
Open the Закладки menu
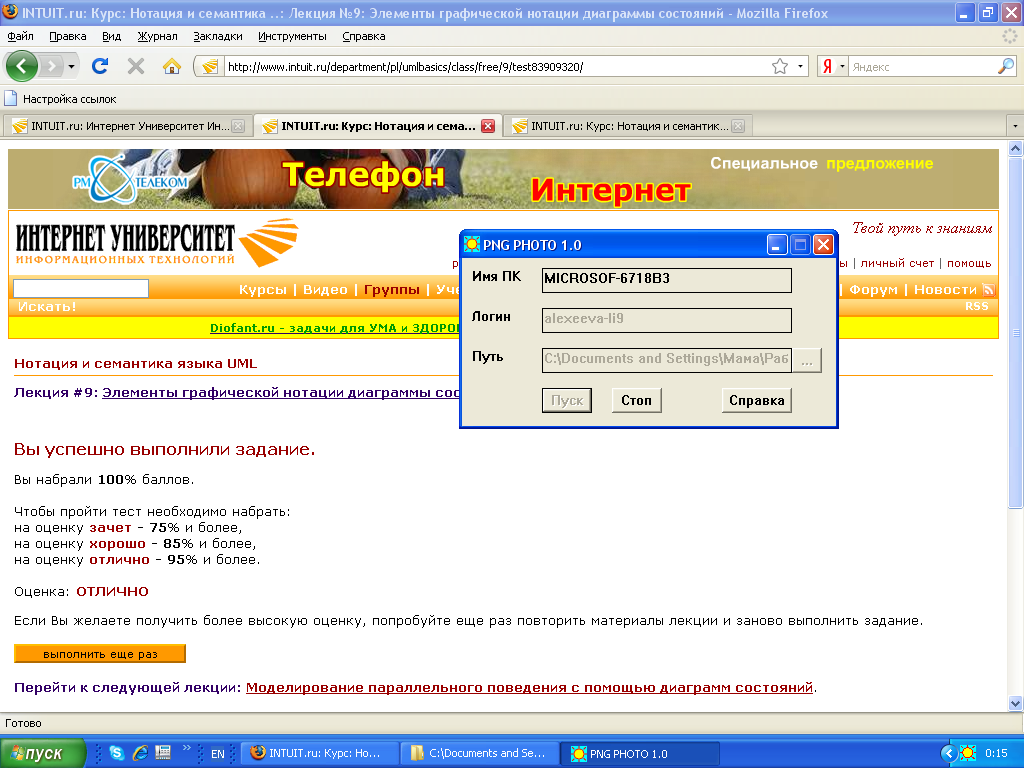tap(218, 37)
